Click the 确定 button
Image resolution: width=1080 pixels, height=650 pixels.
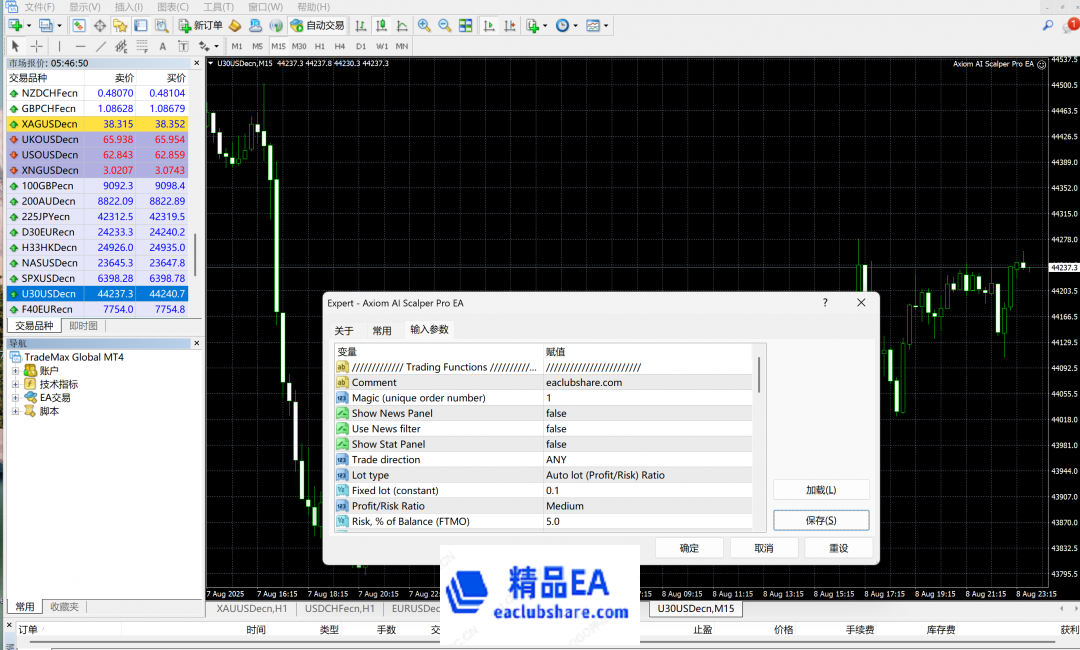pos(689,548)
